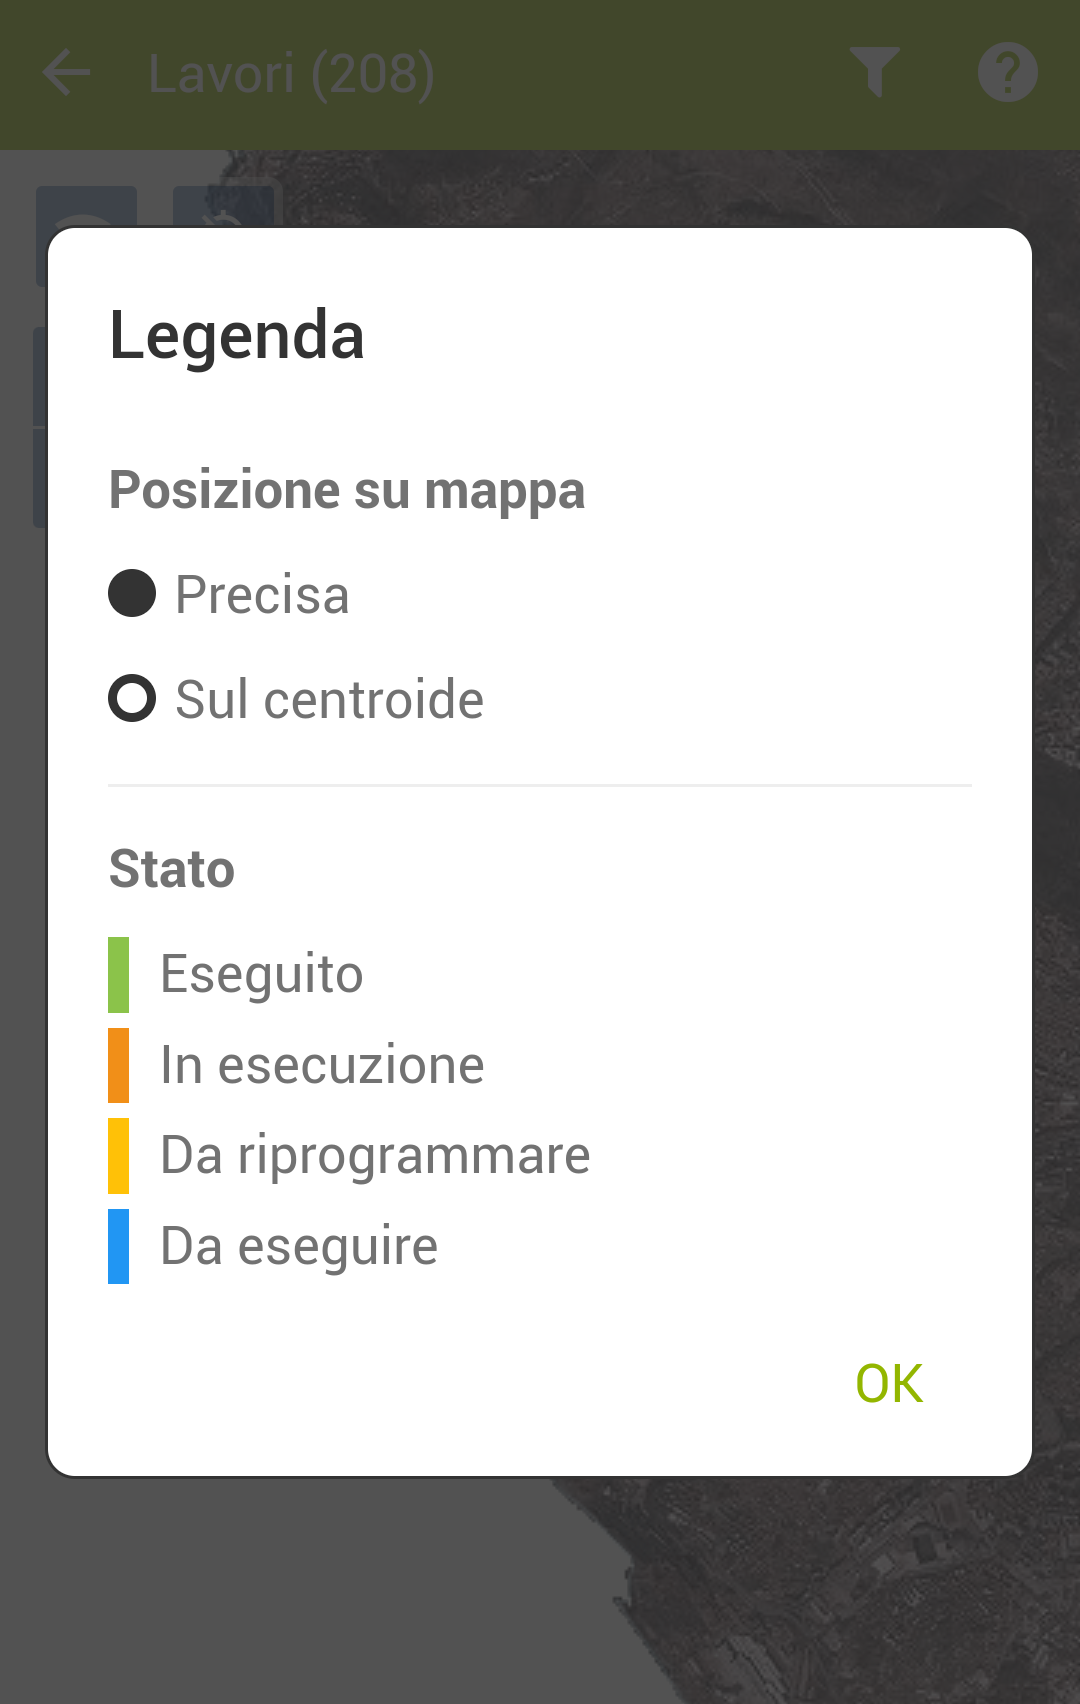Click the Legenda dialog title
Viewport: 1080px width, 1704px height.
coord(237,335)
